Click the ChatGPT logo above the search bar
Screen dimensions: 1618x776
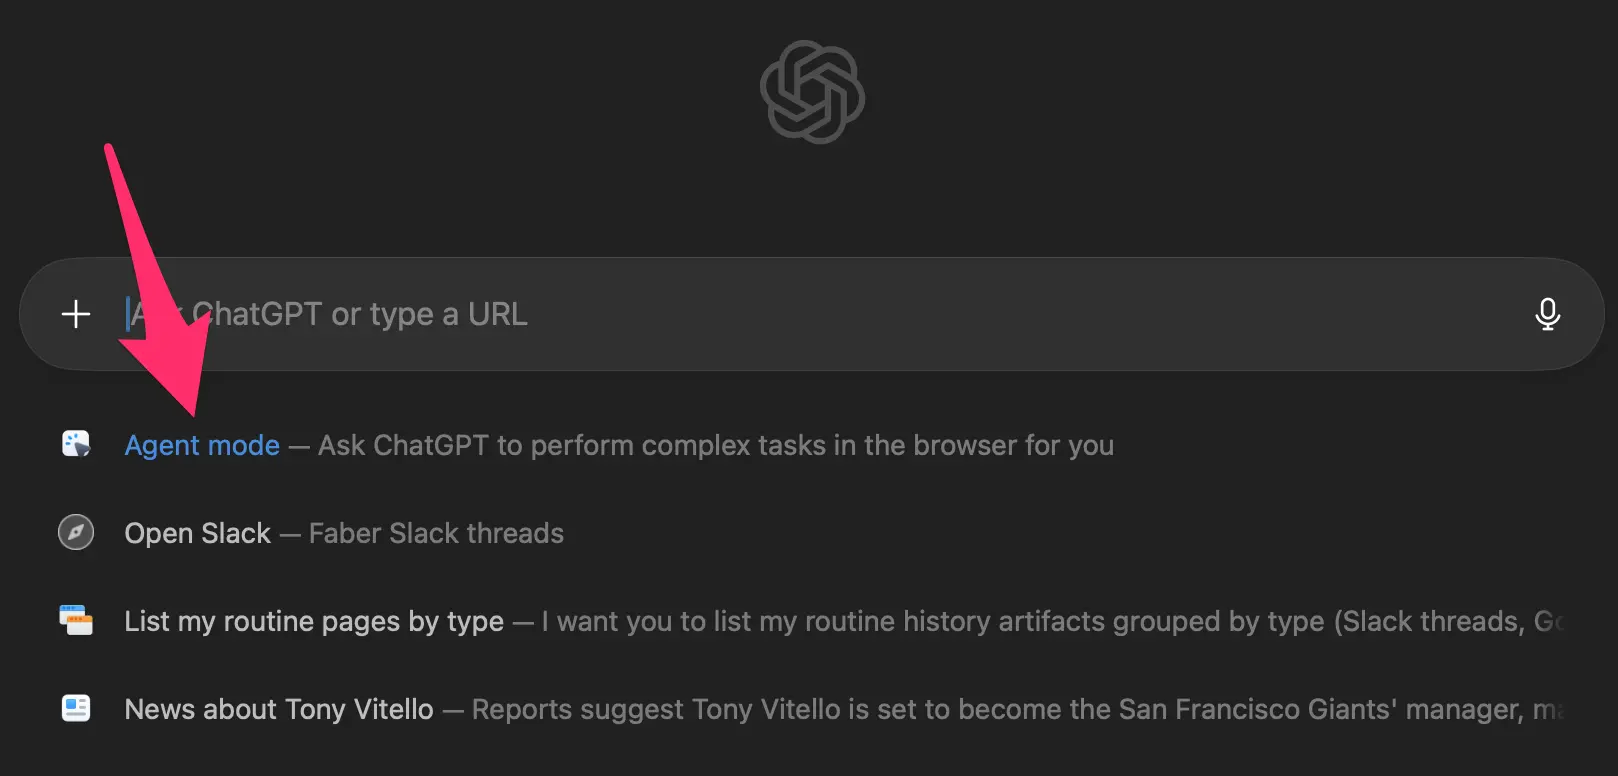[x=812, y=92]
